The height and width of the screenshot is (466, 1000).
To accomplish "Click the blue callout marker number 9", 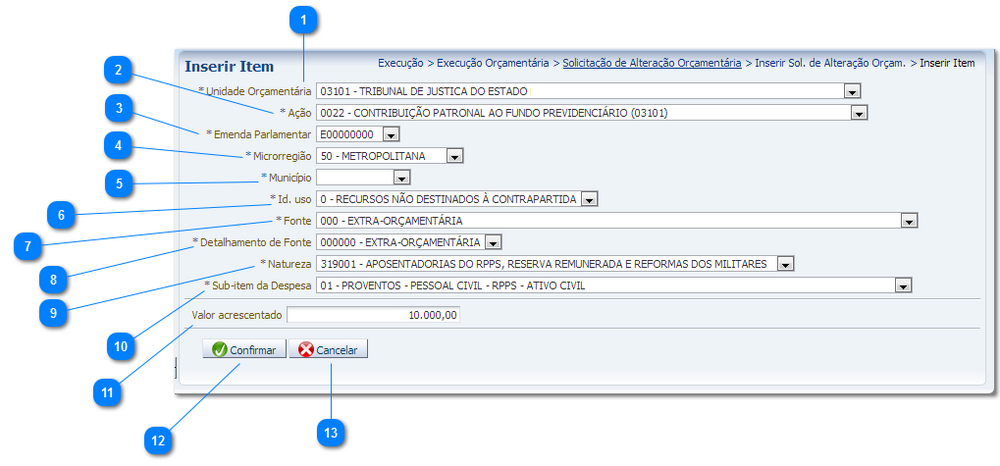I will pos(52,311).
